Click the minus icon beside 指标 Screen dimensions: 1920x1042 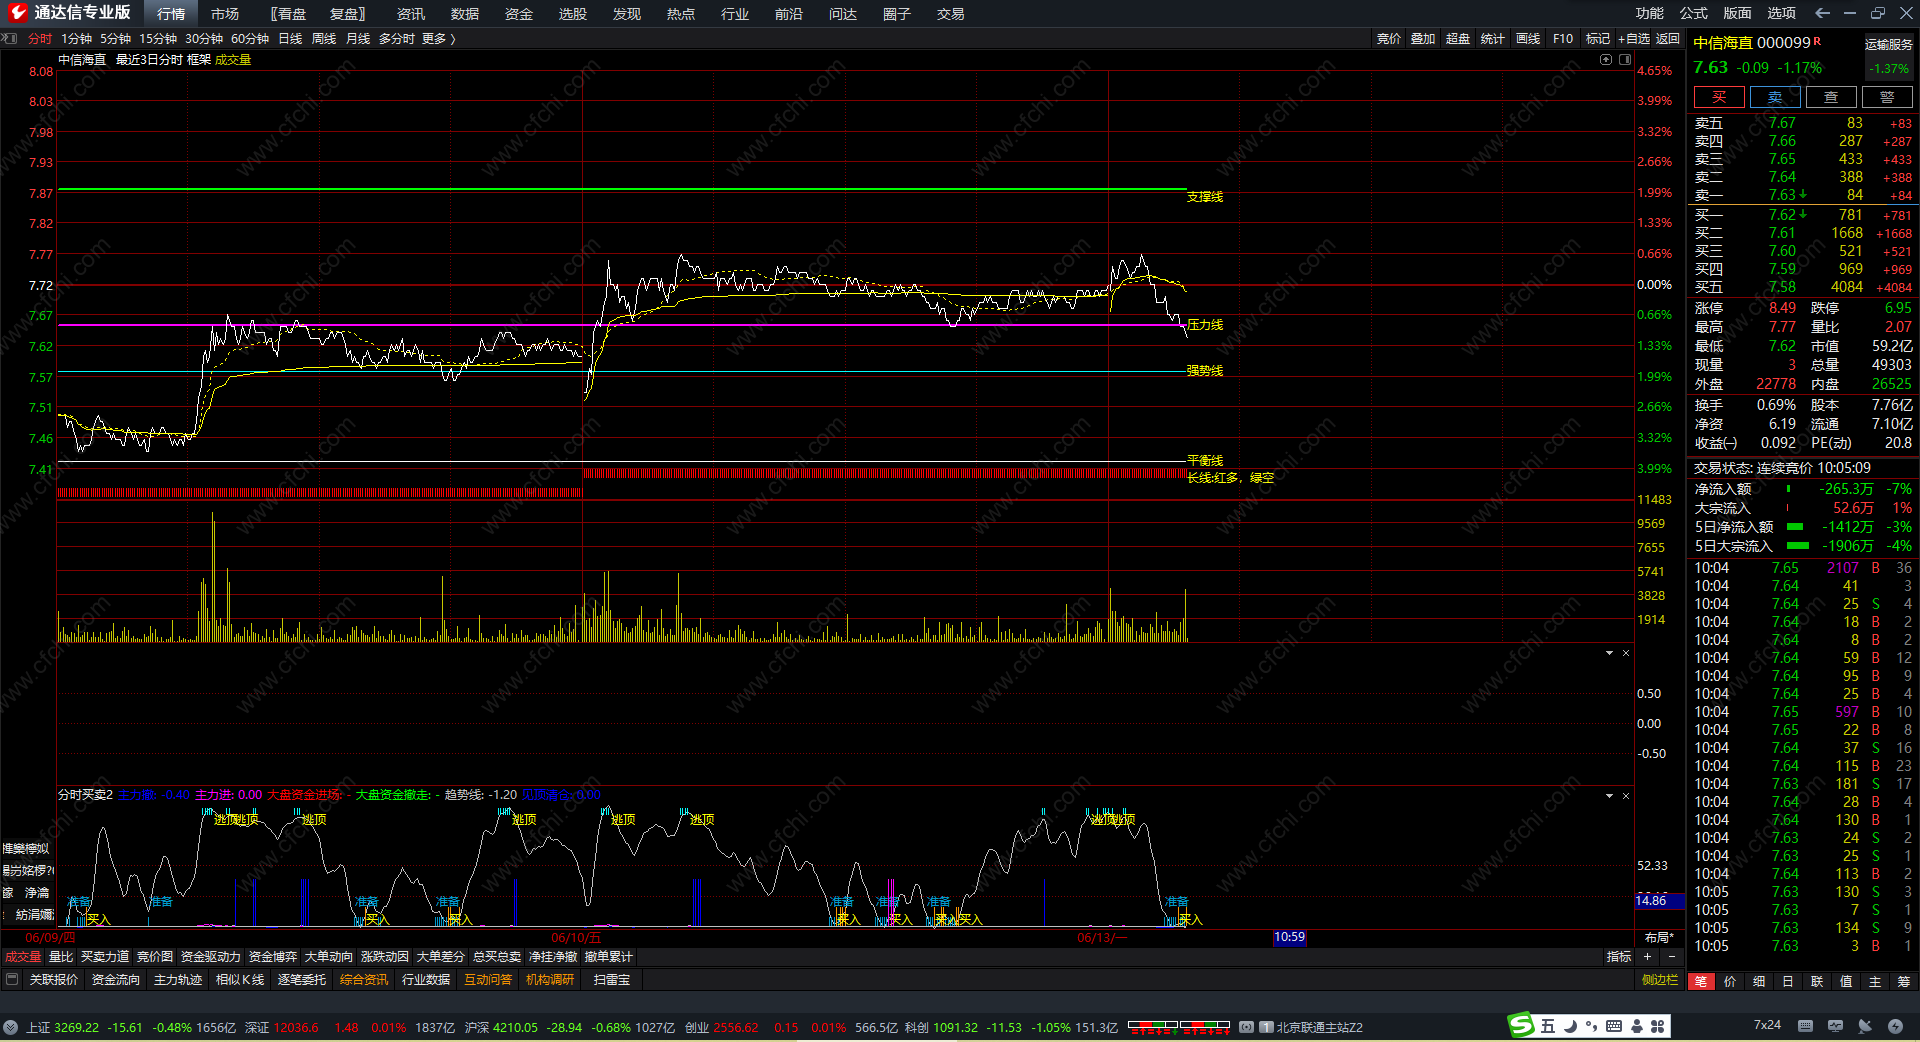tap(1671, 957)
